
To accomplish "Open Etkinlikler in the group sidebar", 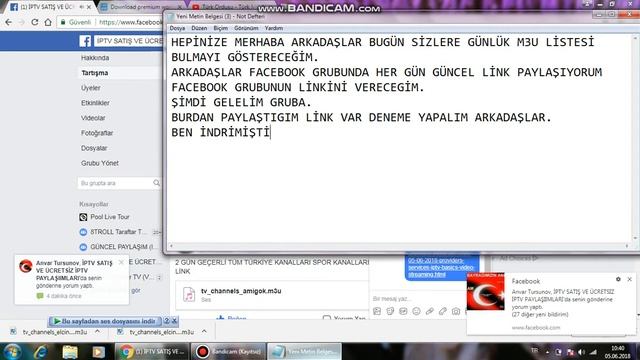I will pyautogui.click(x=95, y=103).
